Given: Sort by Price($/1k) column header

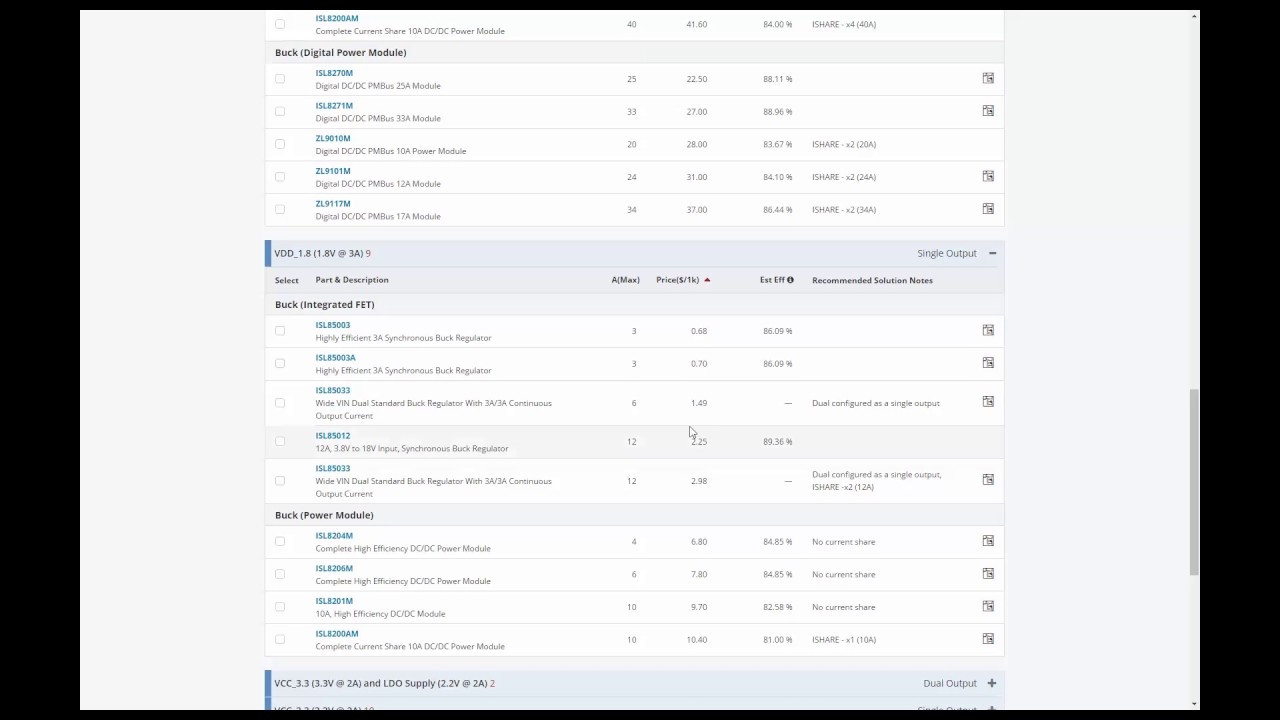Looking at the screenshot, I should 677,280.
